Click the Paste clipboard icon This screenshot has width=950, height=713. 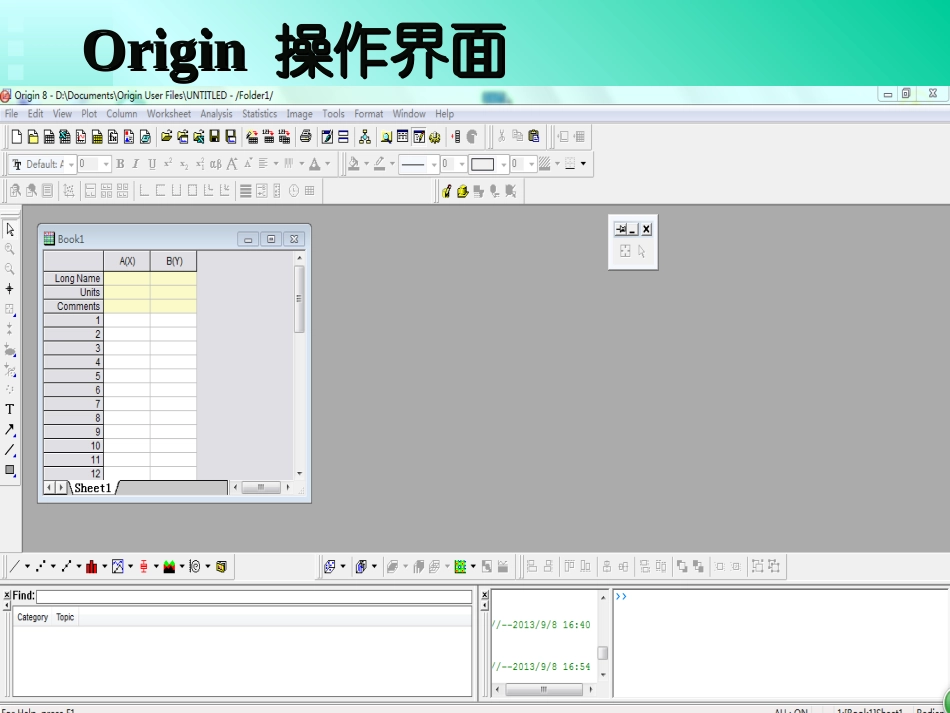534,136
